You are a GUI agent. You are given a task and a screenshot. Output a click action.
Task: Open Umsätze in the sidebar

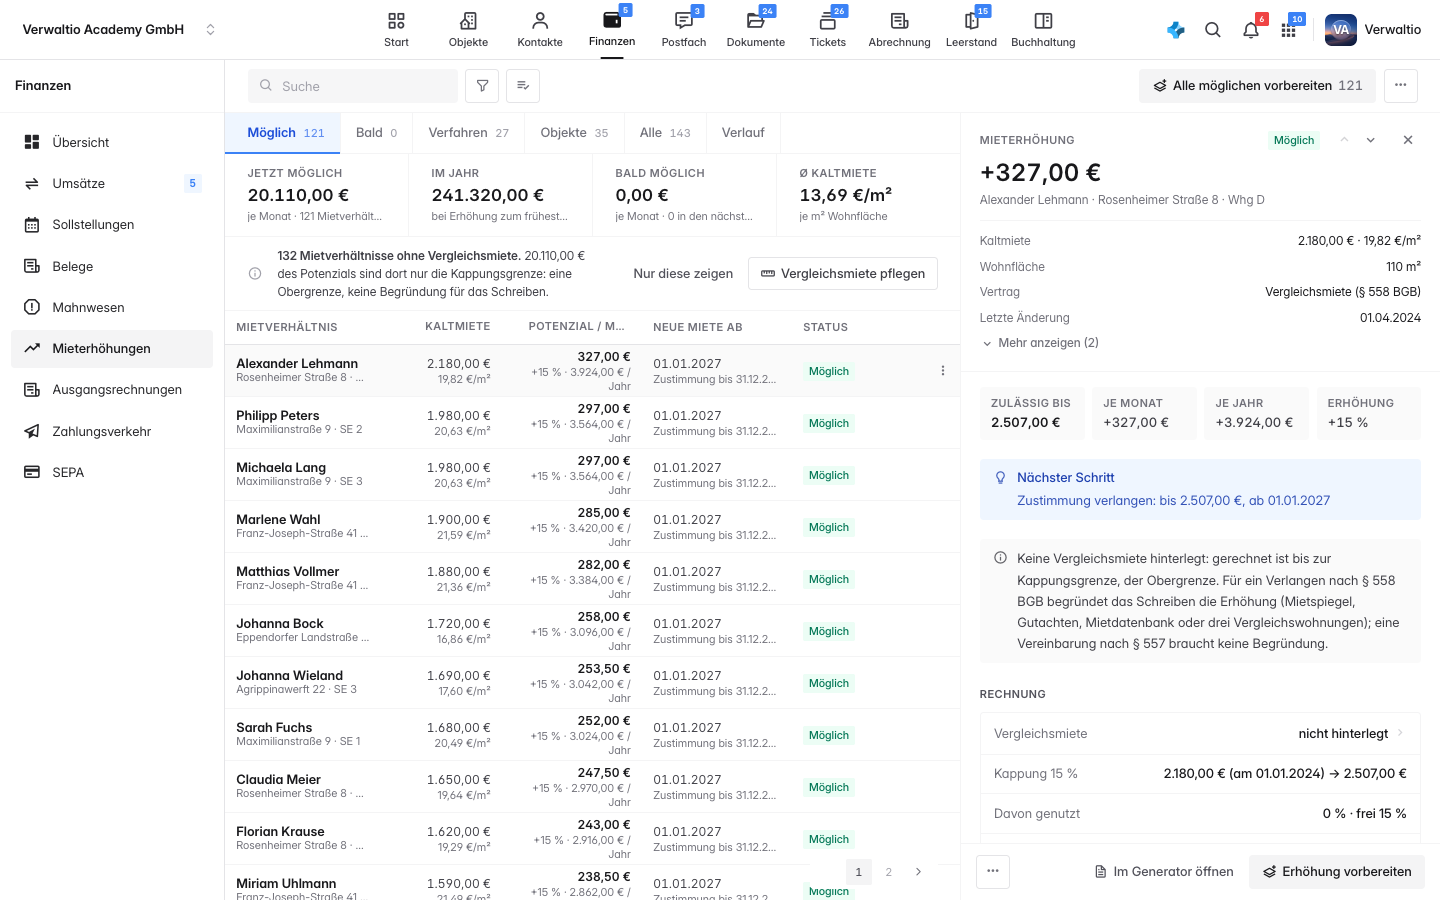pyautogui.click(x=112, y=183)
